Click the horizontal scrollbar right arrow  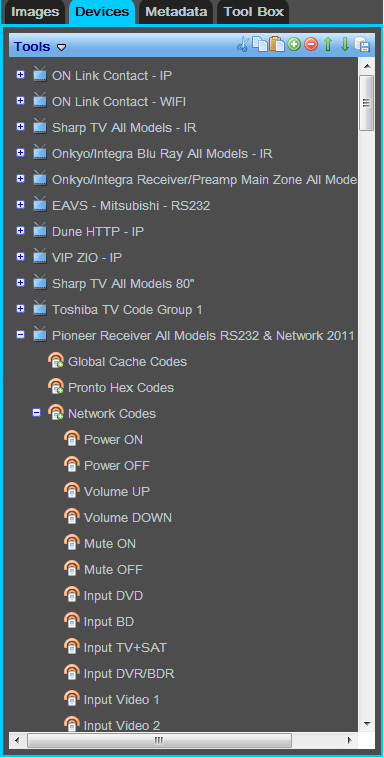[350, 740]
